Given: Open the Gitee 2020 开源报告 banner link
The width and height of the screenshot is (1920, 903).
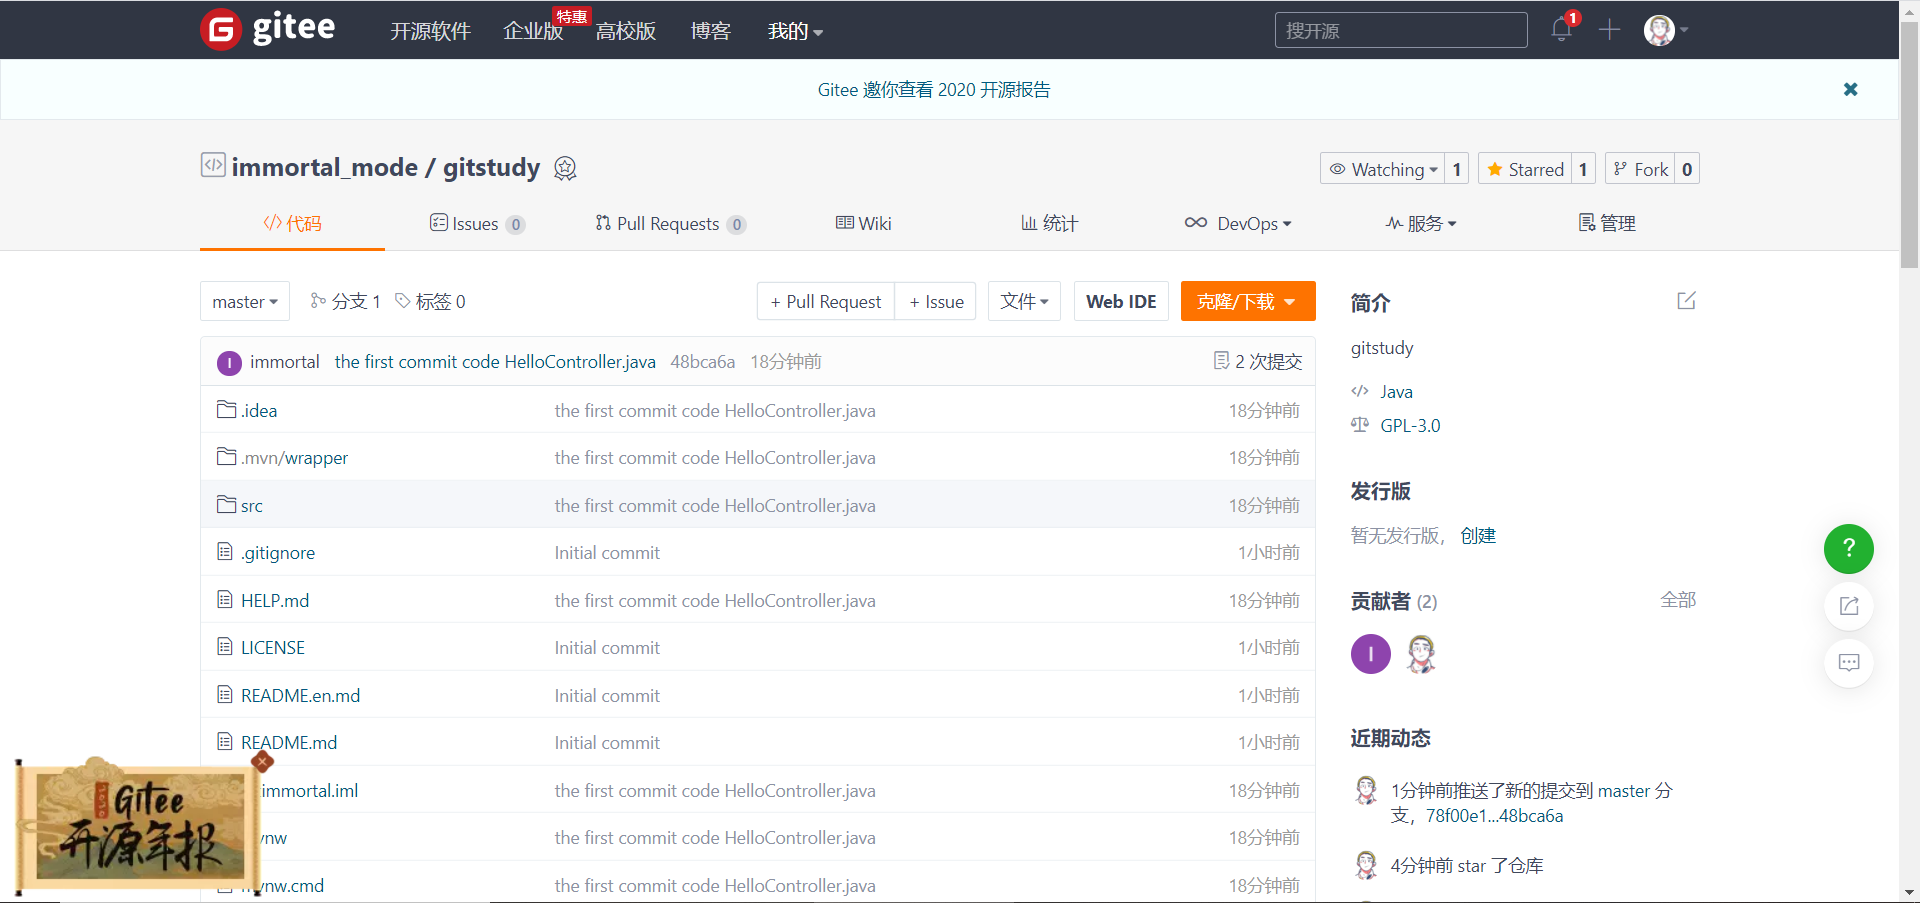Looking at the screenshot, I should click(934, 89).
